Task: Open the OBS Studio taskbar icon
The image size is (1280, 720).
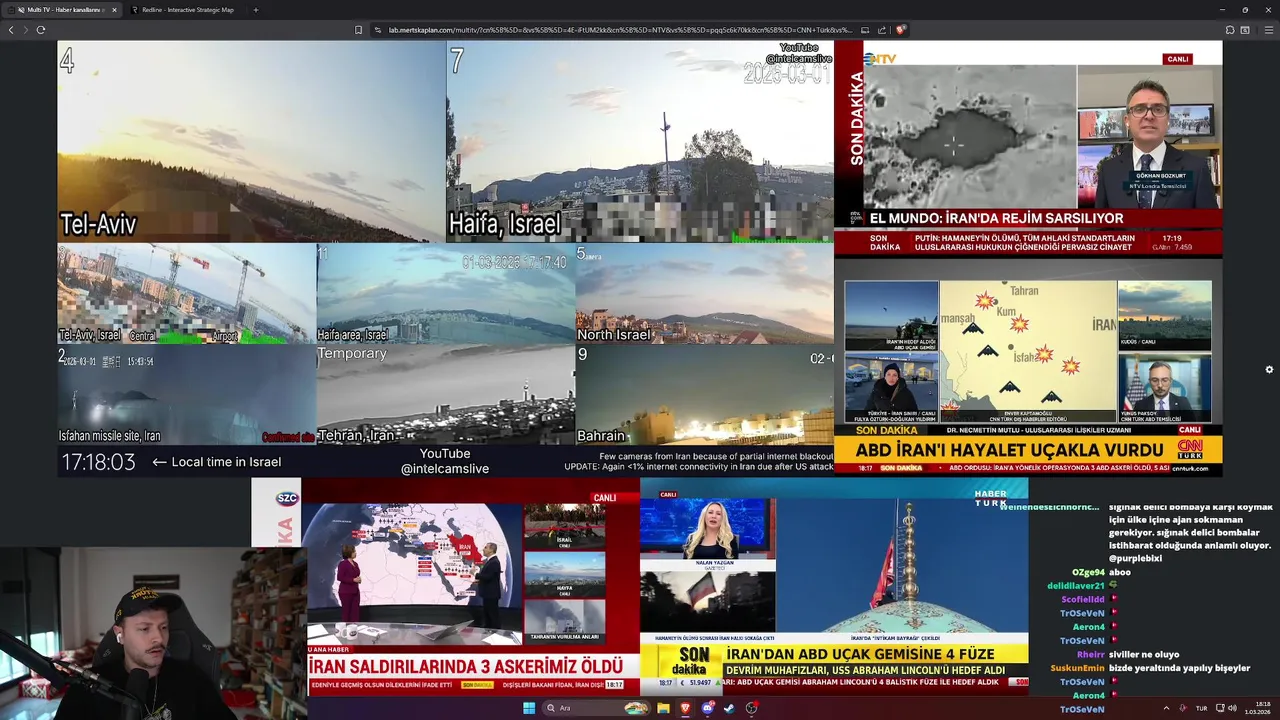Action: click(751, 708)
